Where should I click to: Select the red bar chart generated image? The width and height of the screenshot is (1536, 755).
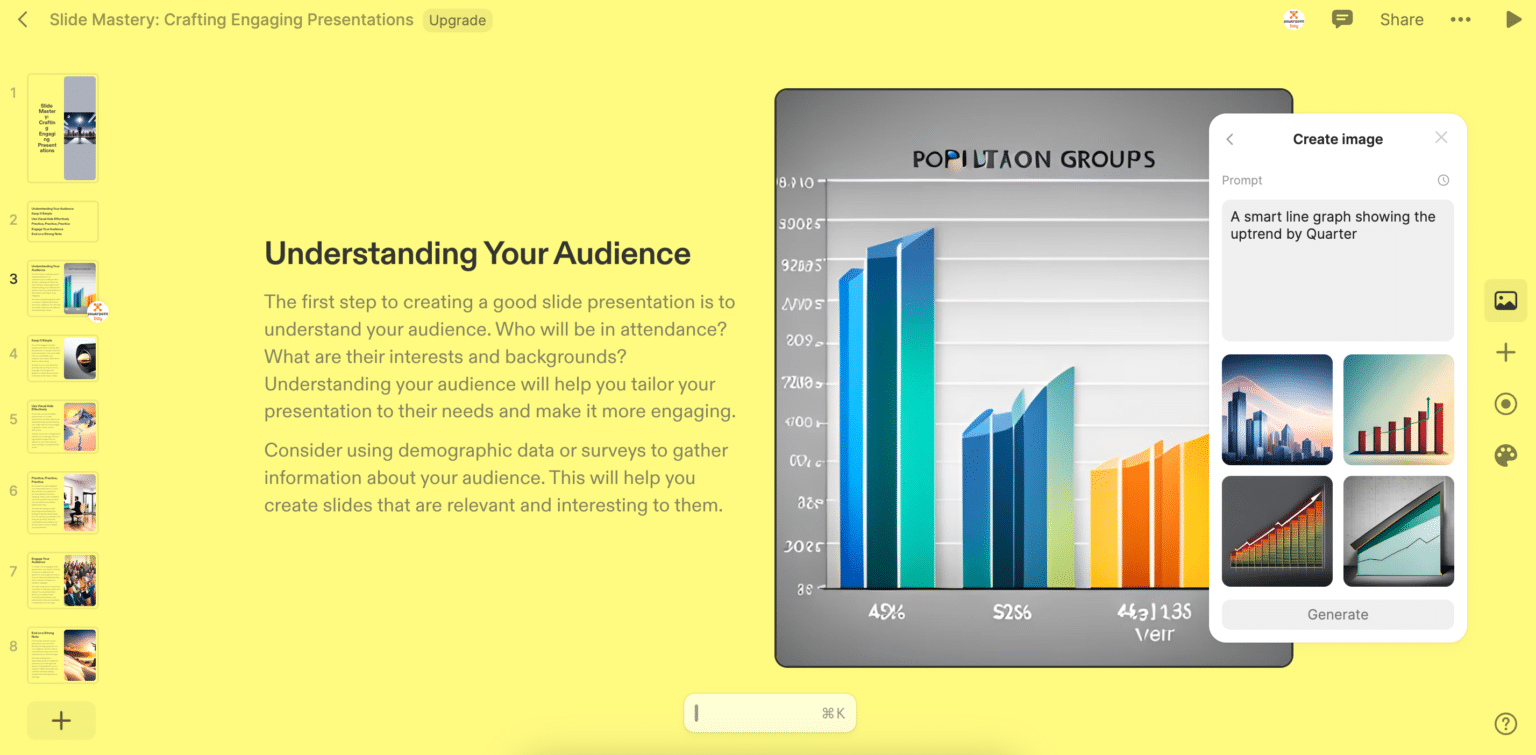point(1398,410)
